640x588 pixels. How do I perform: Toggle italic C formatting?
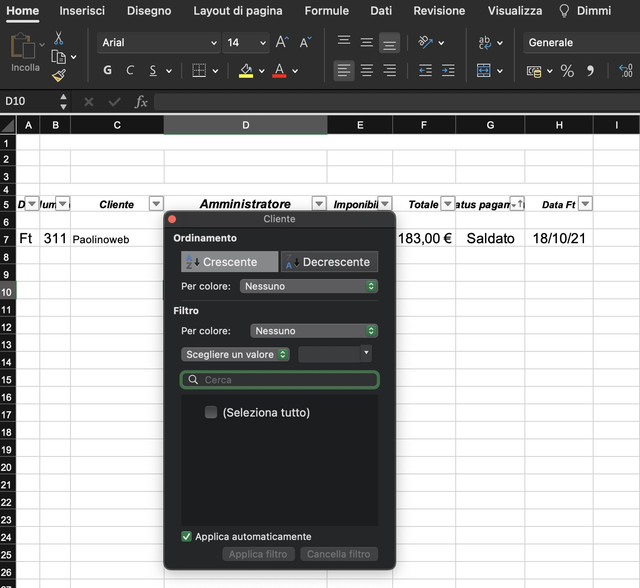[x=130, y=70]
